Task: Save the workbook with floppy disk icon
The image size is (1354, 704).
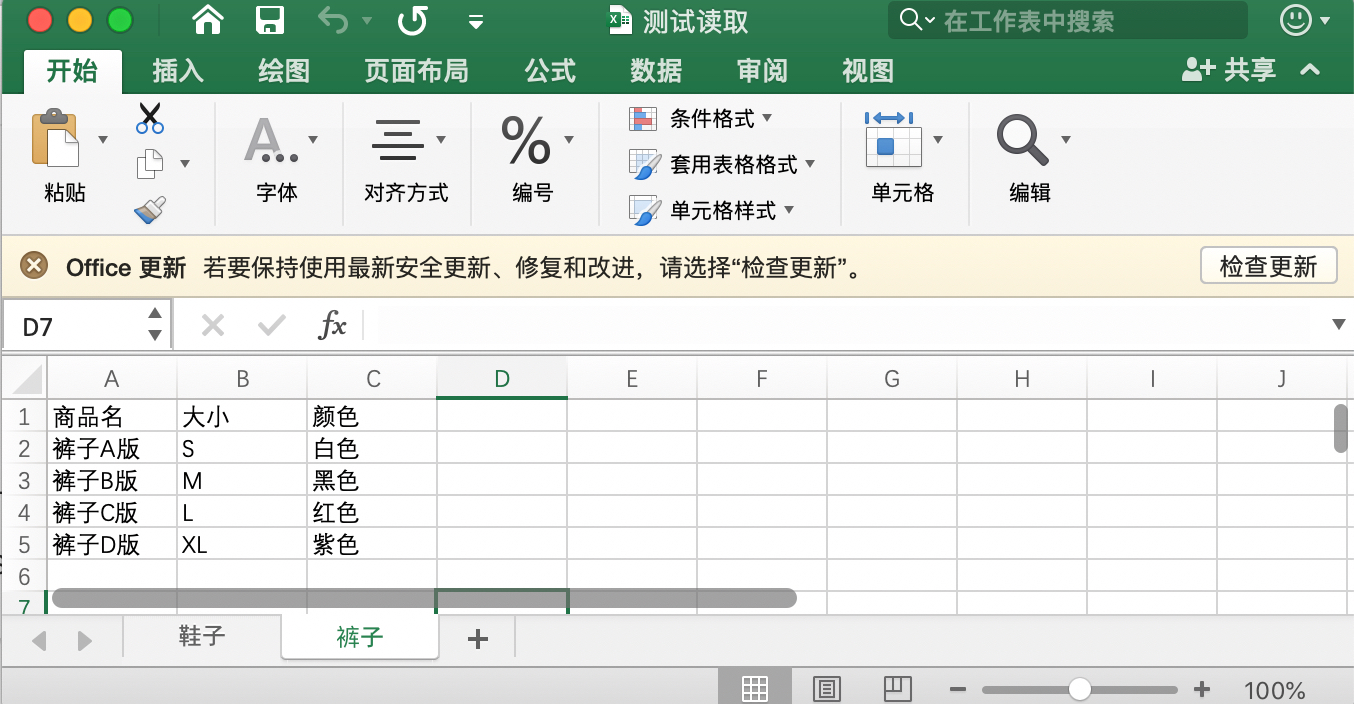Action: [270, 20]
